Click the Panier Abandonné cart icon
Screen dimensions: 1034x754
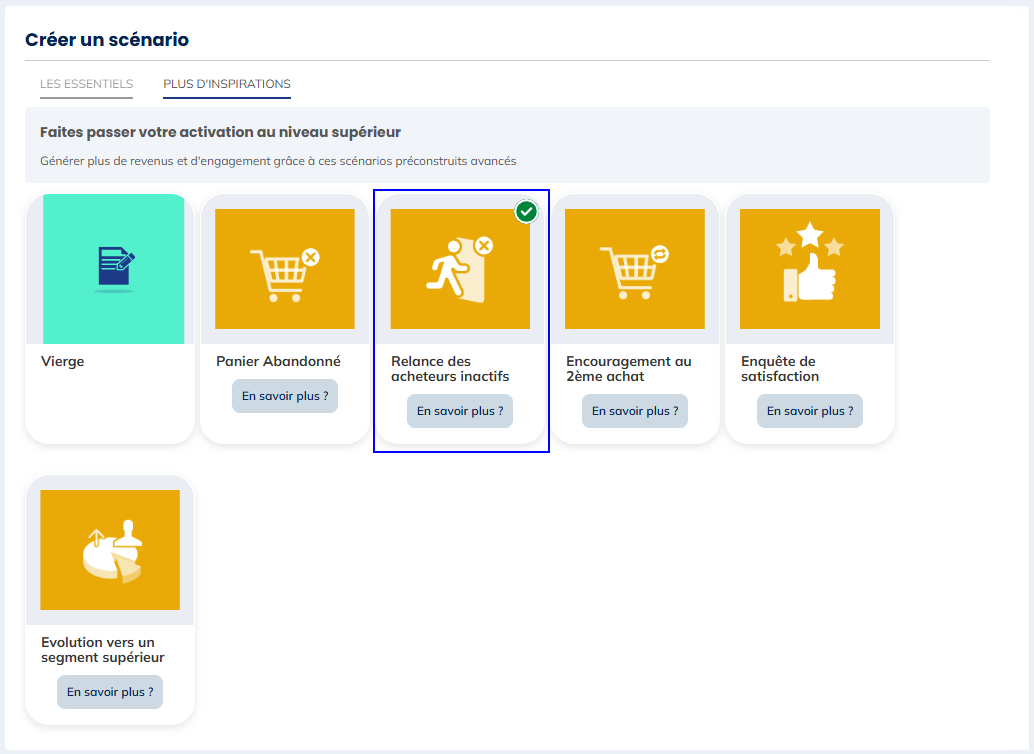[x=285, y=269]
